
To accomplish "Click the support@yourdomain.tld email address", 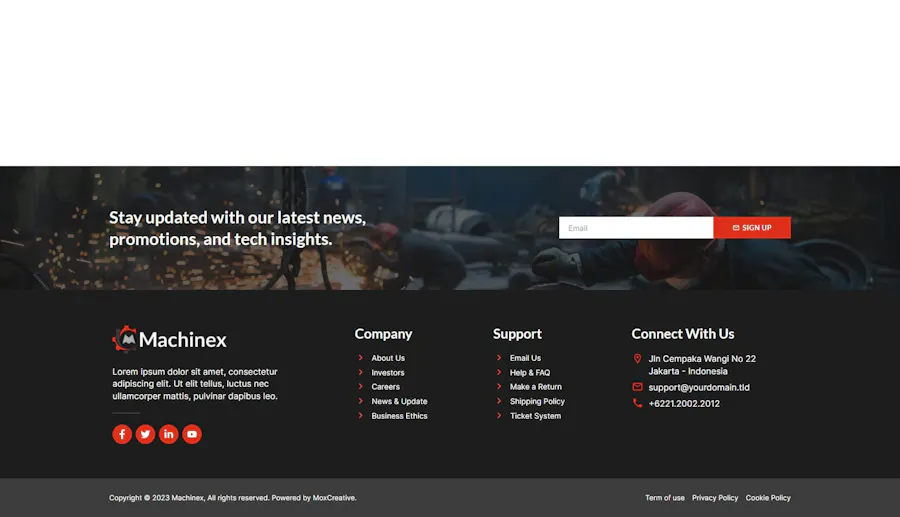I will [x=699, y=387].
